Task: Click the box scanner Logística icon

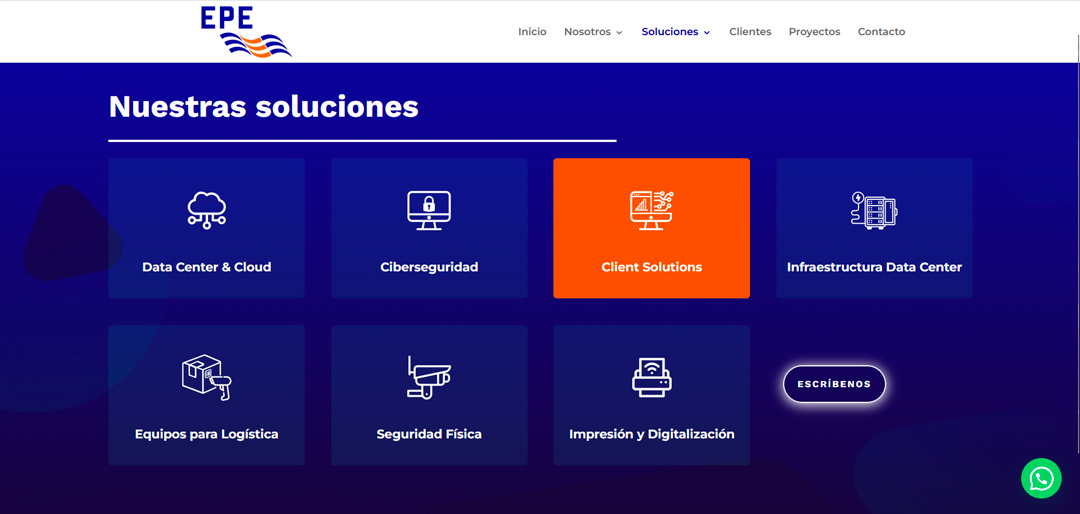Action: coord(206,377)
